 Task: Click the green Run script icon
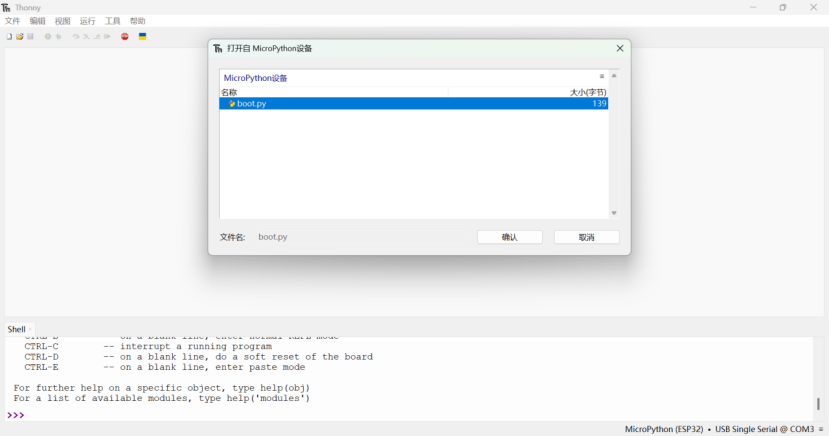pos(48,36)
